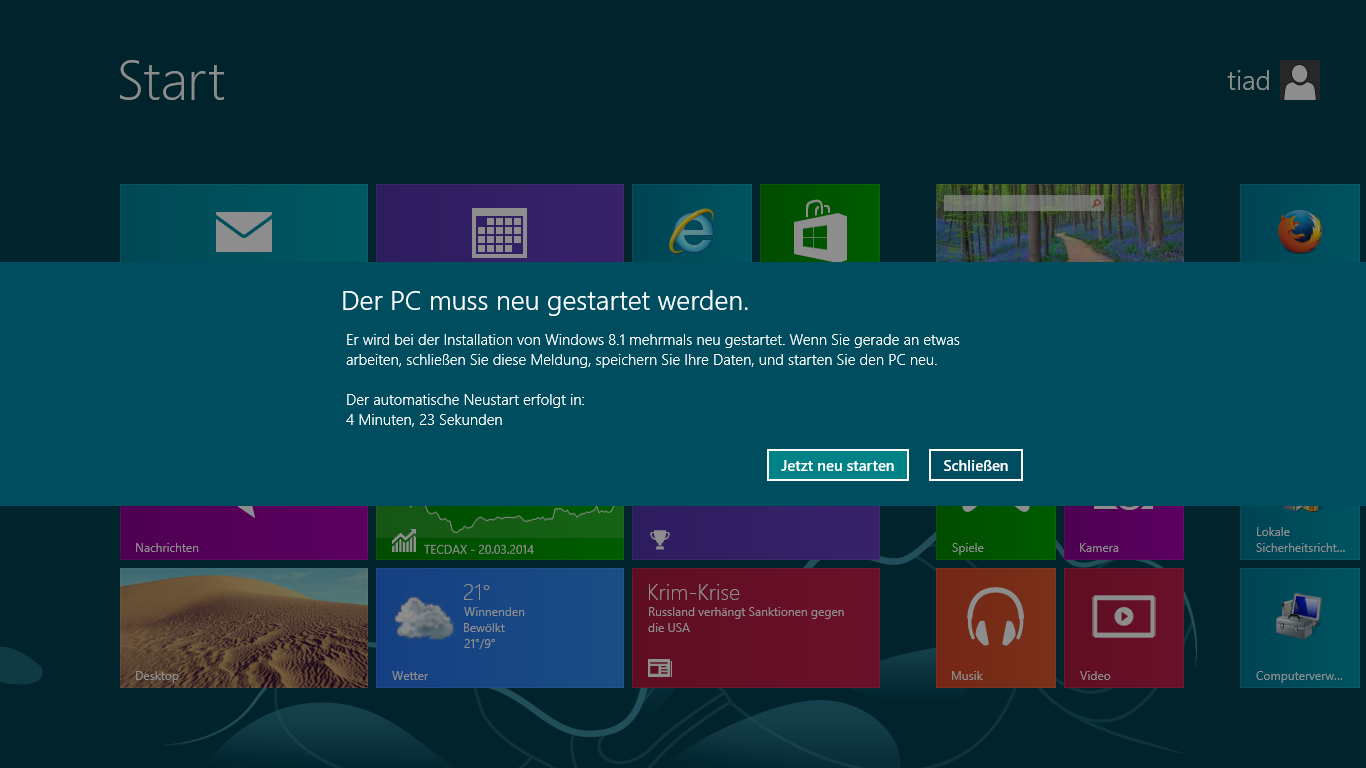This screenshot has width=1366, height=768.
Task: Open the Krim-Krise news tile
Action: coord(755,627)
